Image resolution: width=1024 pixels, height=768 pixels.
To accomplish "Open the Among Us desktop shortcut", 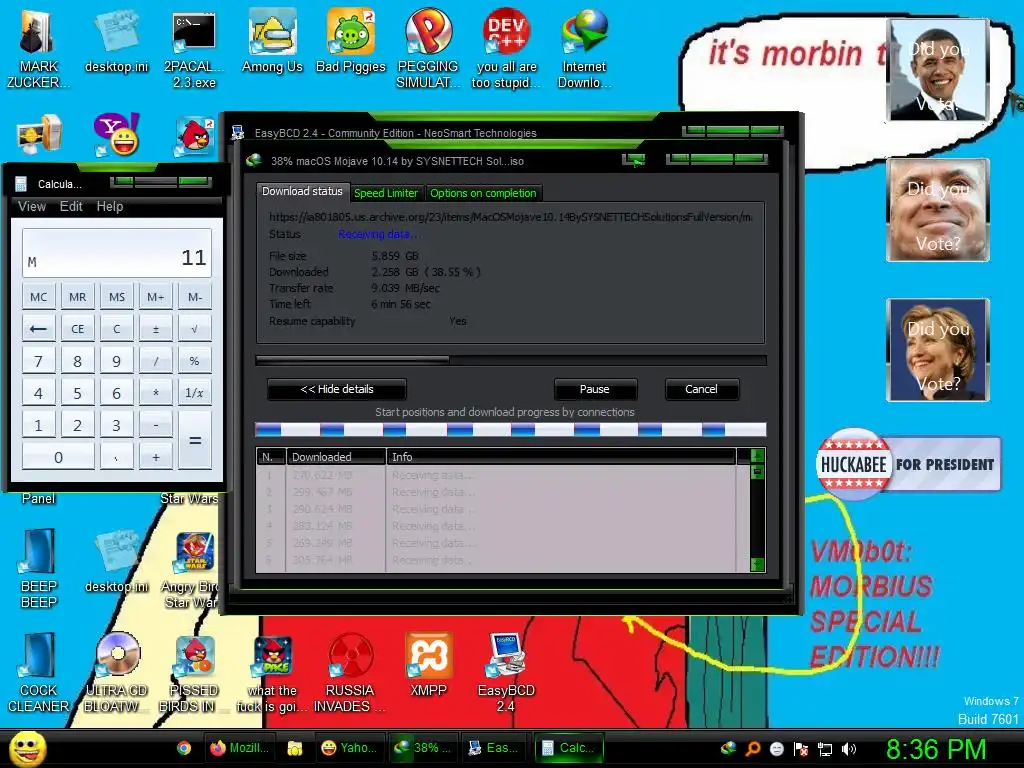I will coord(272,40).
